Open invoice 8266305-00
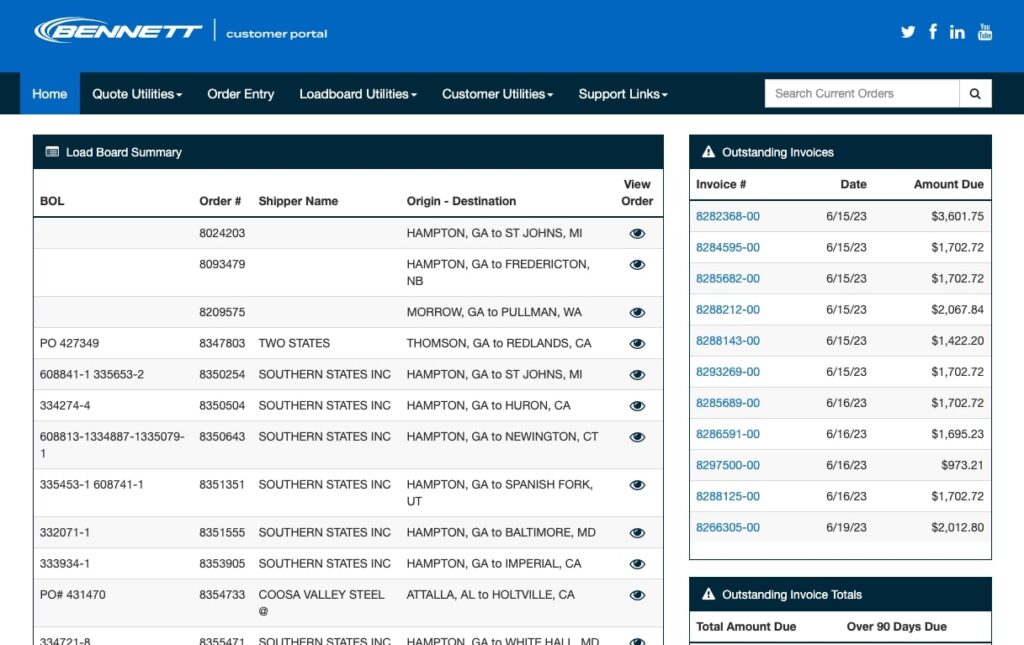 (x=728, y=527)
